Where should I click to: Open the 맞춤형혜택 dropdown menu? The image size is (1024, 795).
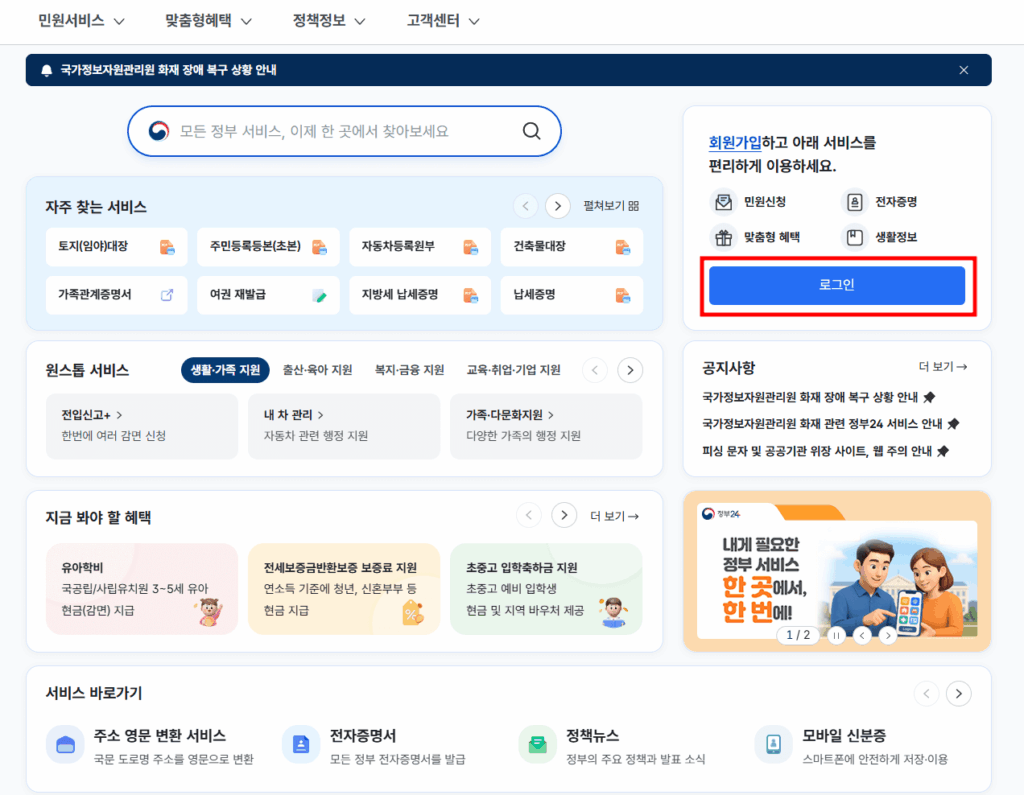tap(208, 21)
